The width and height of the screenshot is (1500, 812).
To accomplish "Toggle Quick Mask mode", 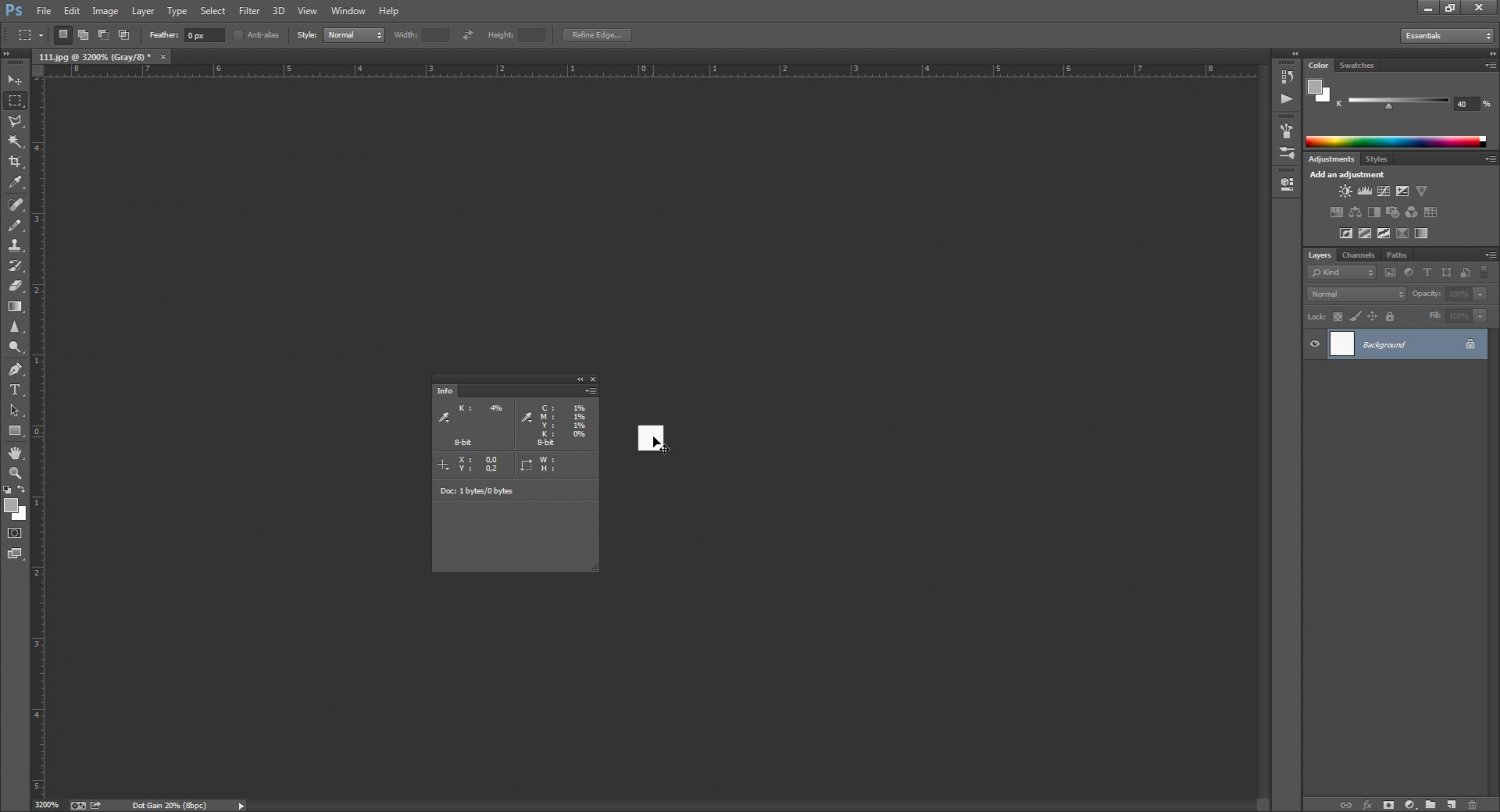I will point(15,533).
